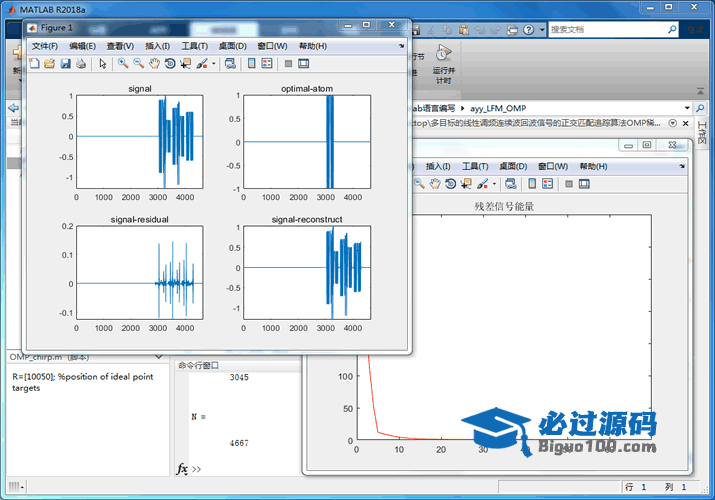Insert Colorbar via Figure 1 toolbar icon
Image resolution: width=715 pixels, height=500 pixels.
point(251,64)
